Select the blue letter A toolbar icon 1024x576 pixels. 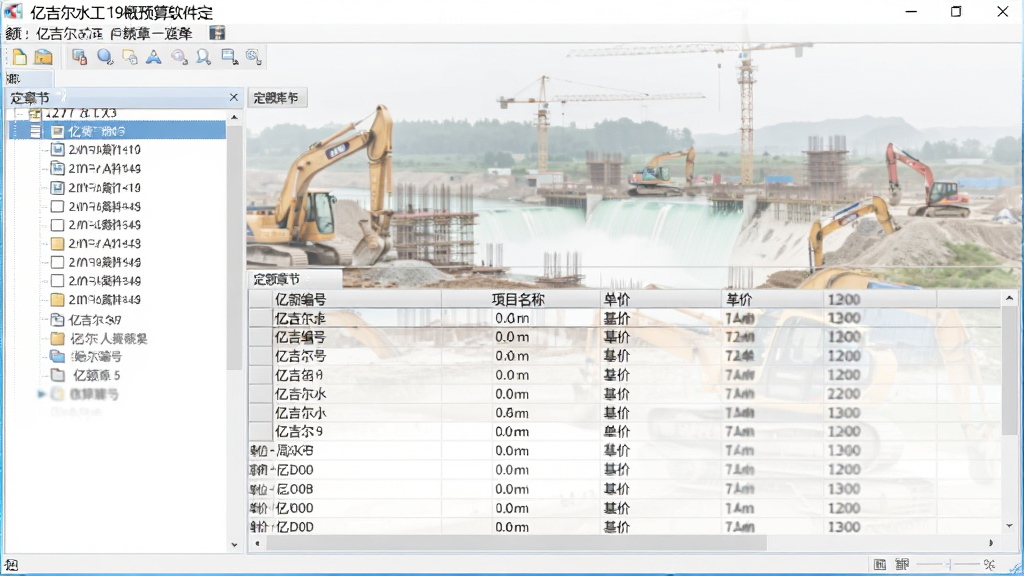tap(153, 57)
